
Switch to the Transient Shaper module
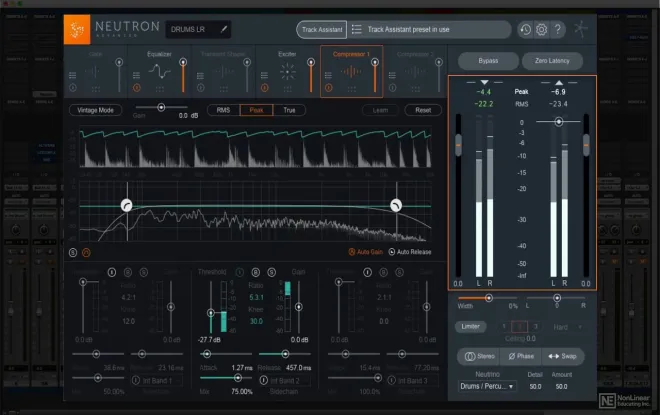[x=223, y=72]
